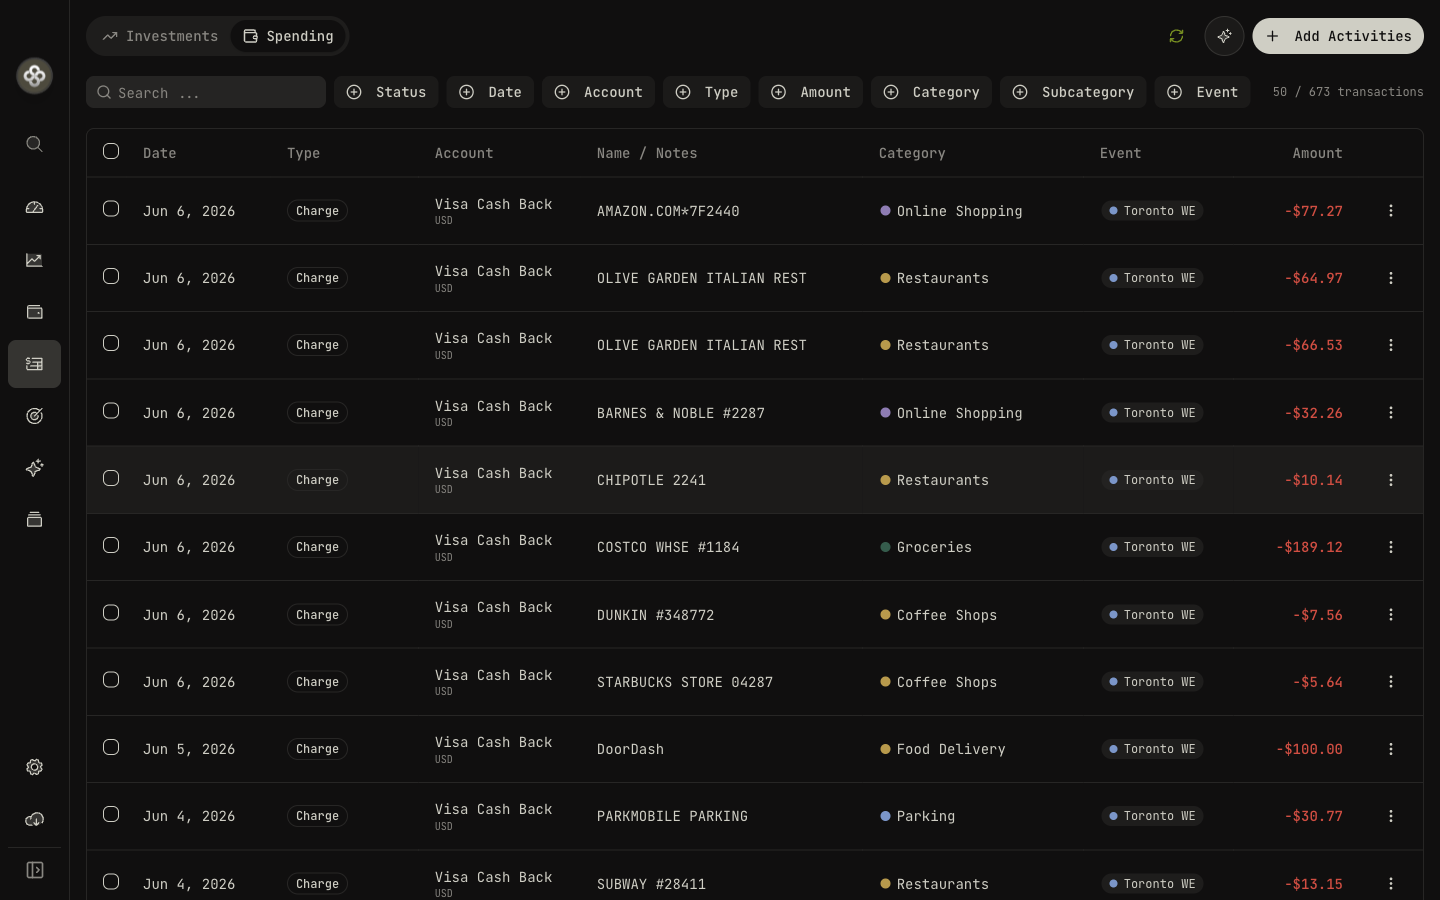Open the performance chart icon in sidebar

tap(35, 260)
